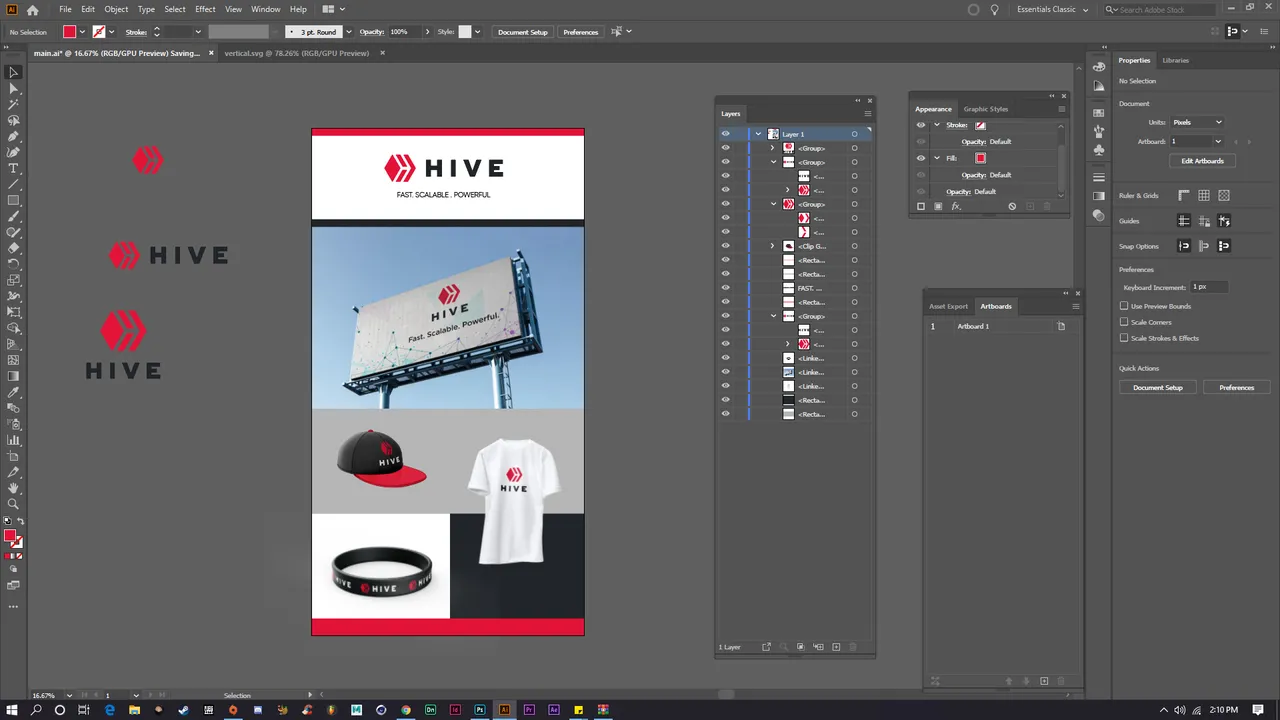
Task: Open the File menu
Action: pos(65,10)
